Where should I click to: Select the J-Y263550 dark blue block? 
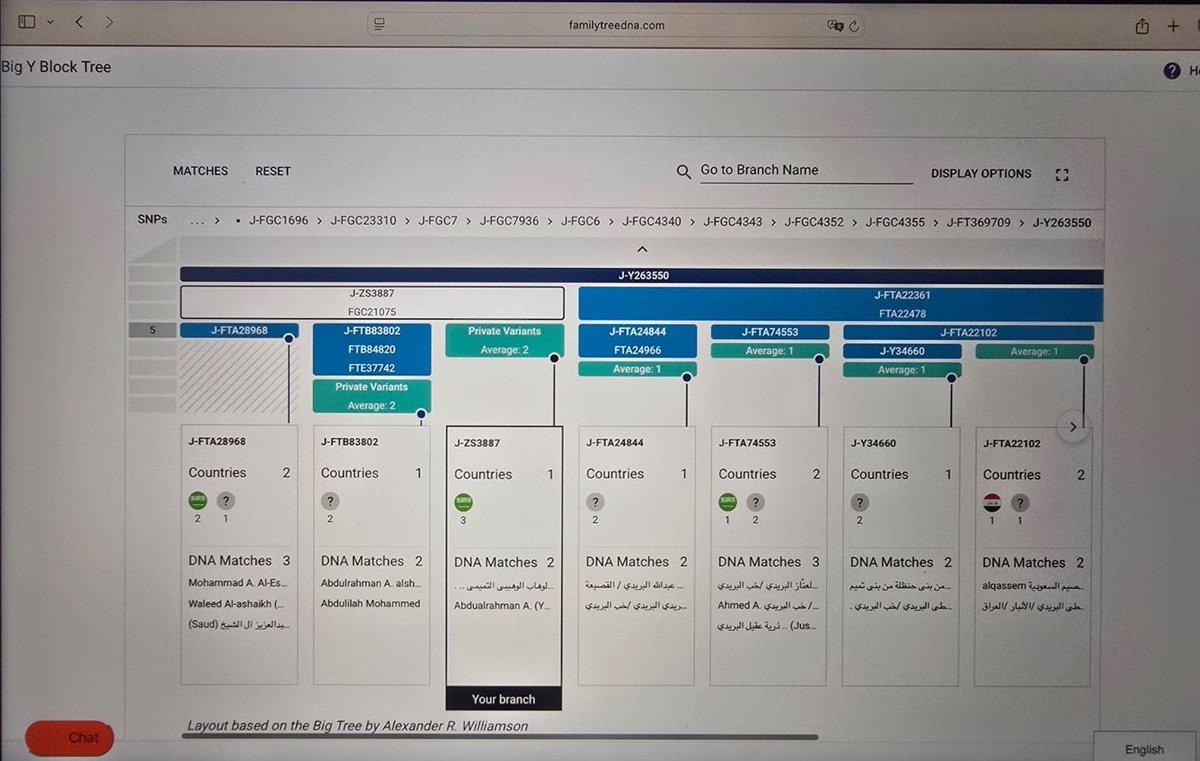point(642,276)
